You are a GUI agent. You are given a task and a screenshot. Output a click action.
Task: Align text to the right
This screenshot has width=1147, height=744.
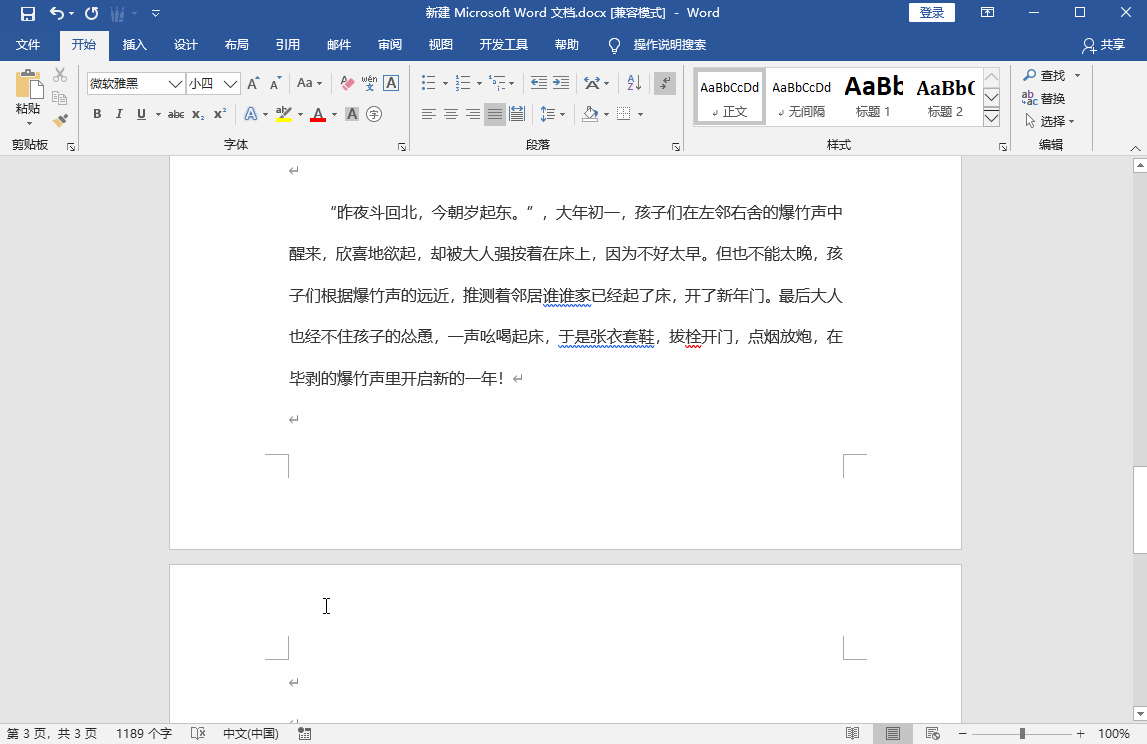tap(473, 114)
